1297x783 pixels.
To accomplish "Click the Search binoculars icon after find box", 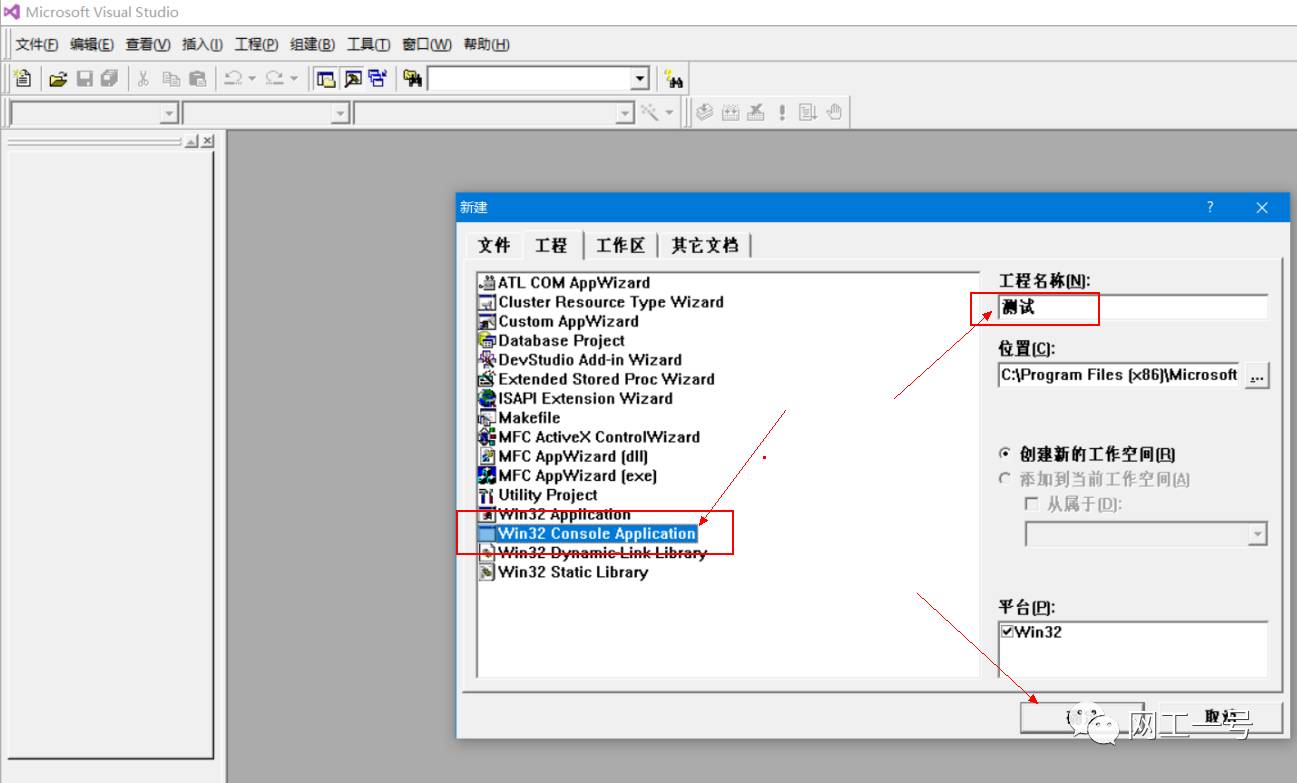I will click(674, 79).
